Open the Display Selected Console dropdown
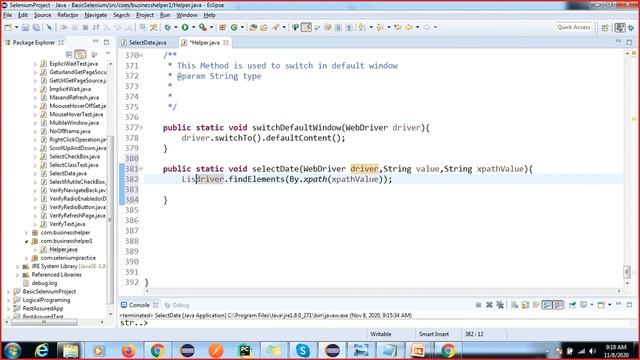This screenshot has width=640, height=360. click(x=592, y=305)
